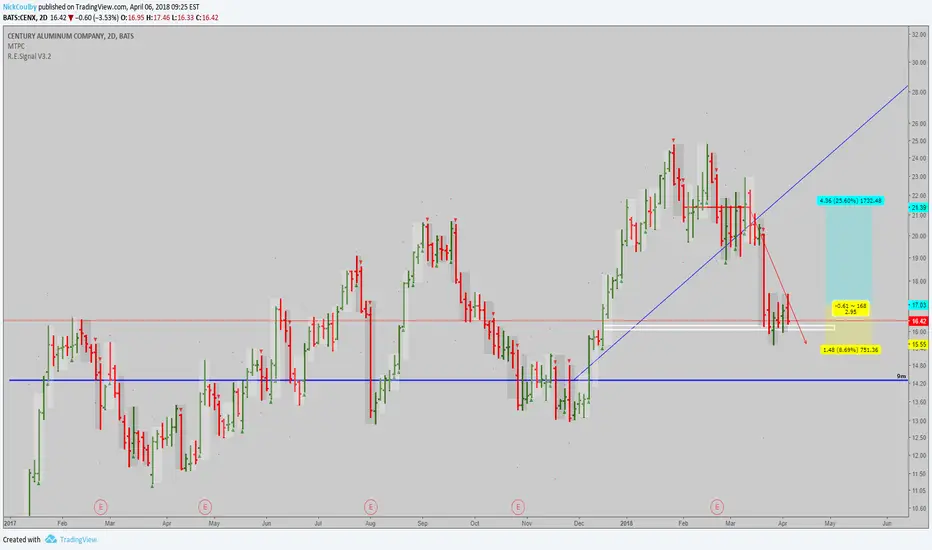Select the yellow '-0.61 ~ 168 2.95' risk label
The image size is (932, 550).
(x=851, y=309)
